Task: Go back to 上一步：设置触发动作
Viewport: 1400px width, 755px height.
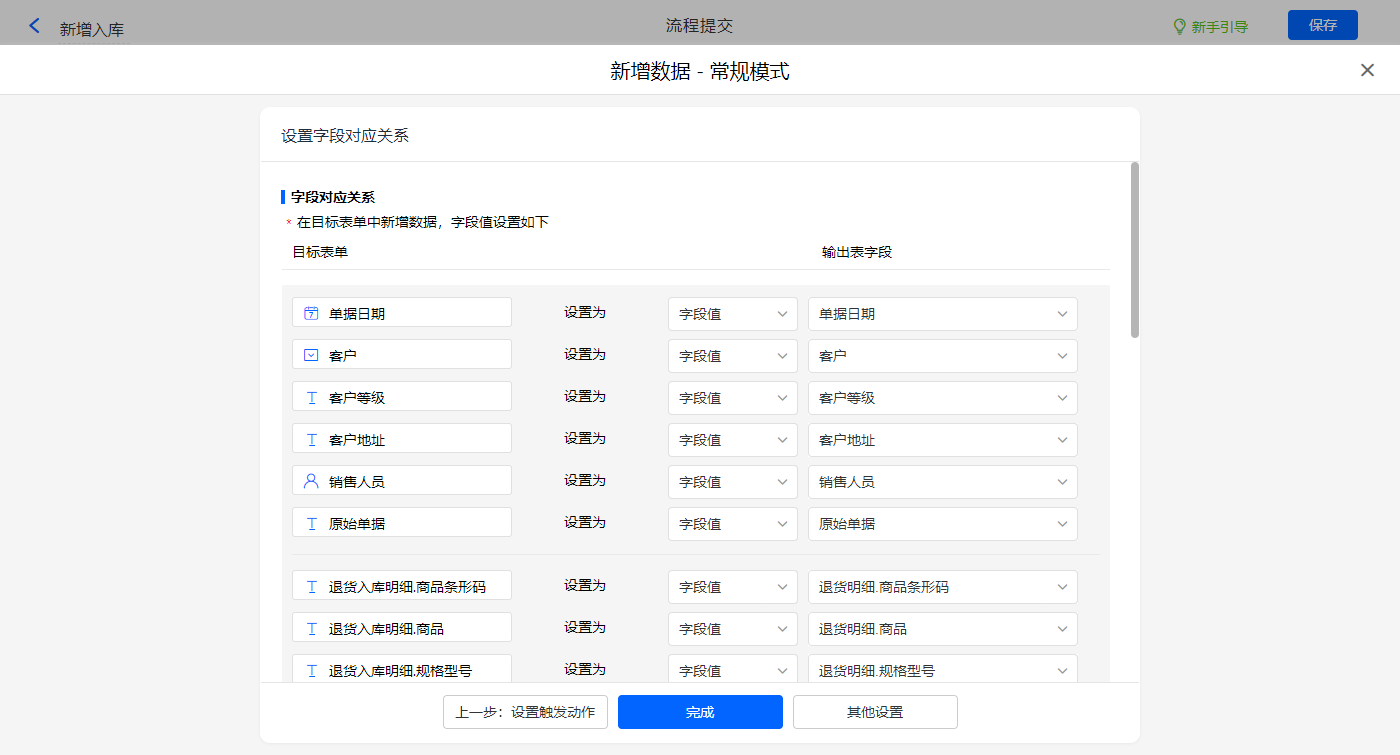Action: click(x=525, y=712)
